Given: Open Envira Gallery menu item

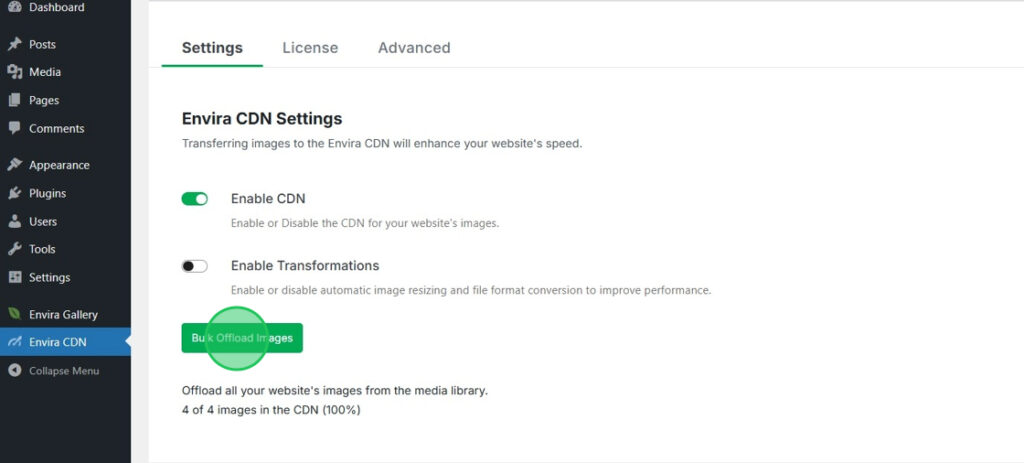Looking at the screenshot, I should point(65,314).
